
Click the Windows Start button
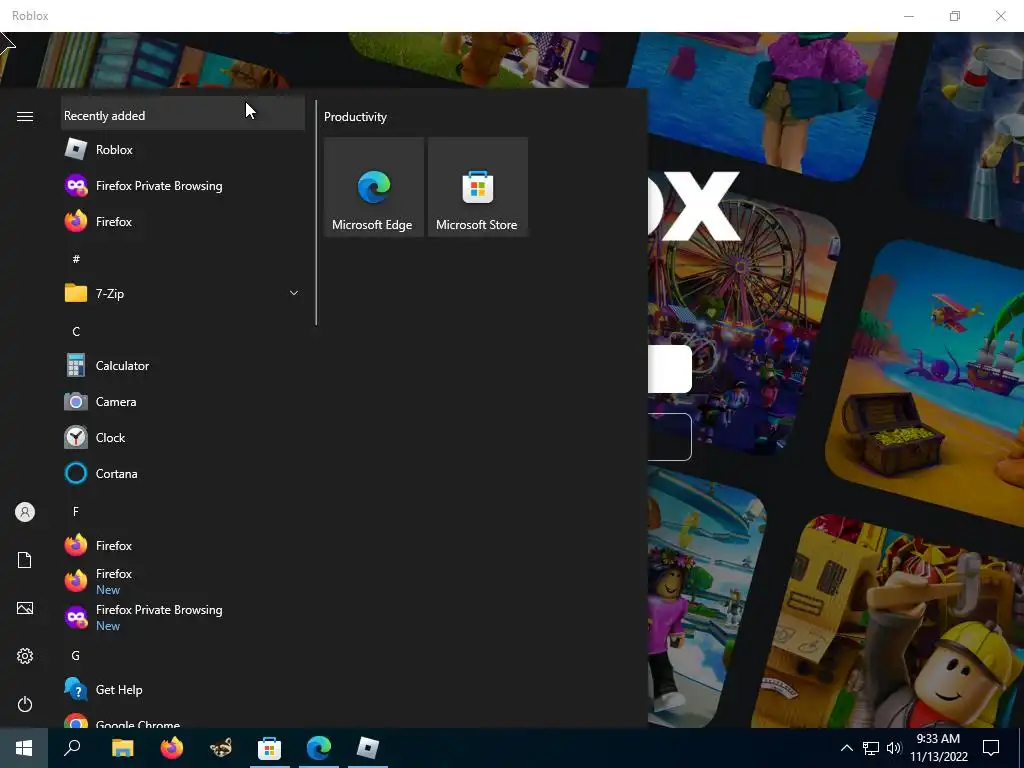(x=24, y=748)
